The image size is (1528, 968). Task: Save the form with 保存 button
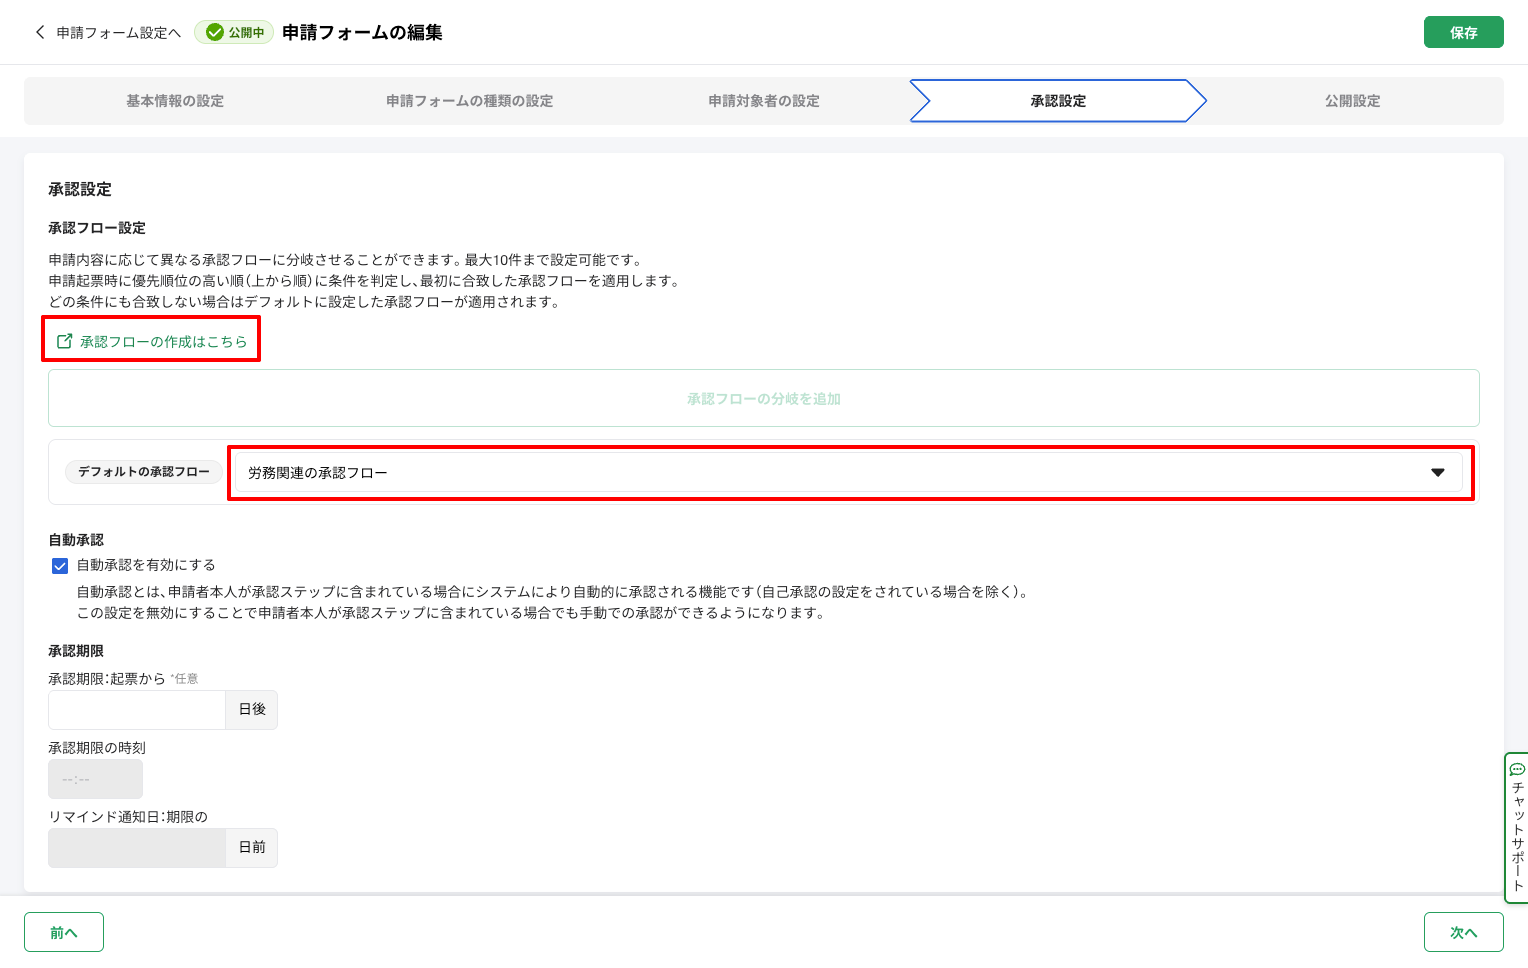coord(1464,32)
